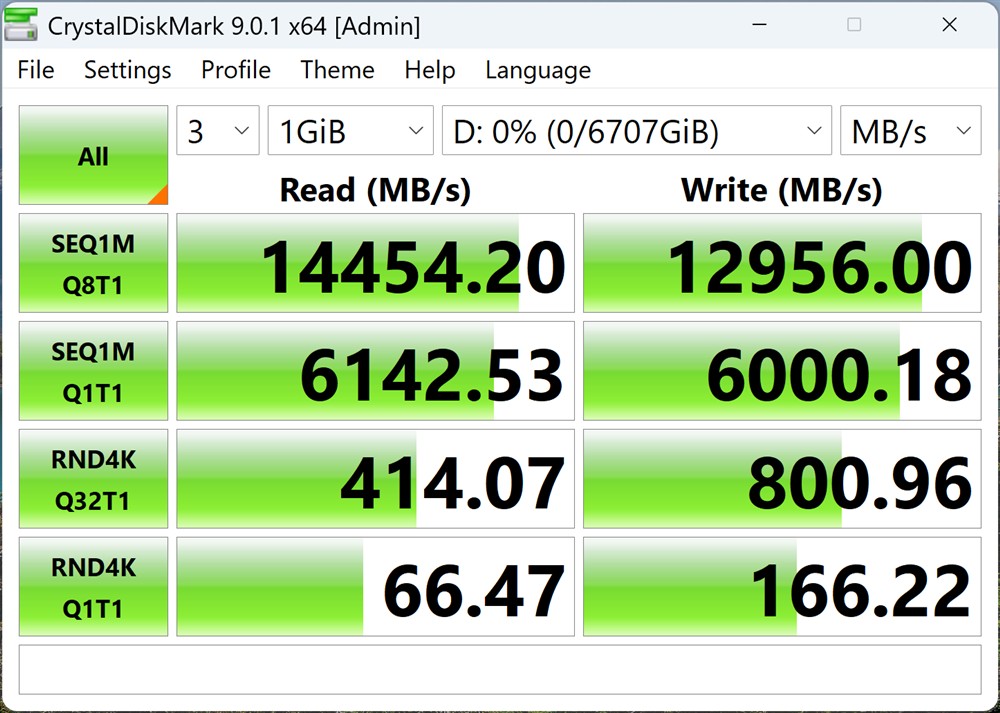Open the Settings menu
Image resolution: width=1000 pixels, height=713 pixels.
click(127, 70)
